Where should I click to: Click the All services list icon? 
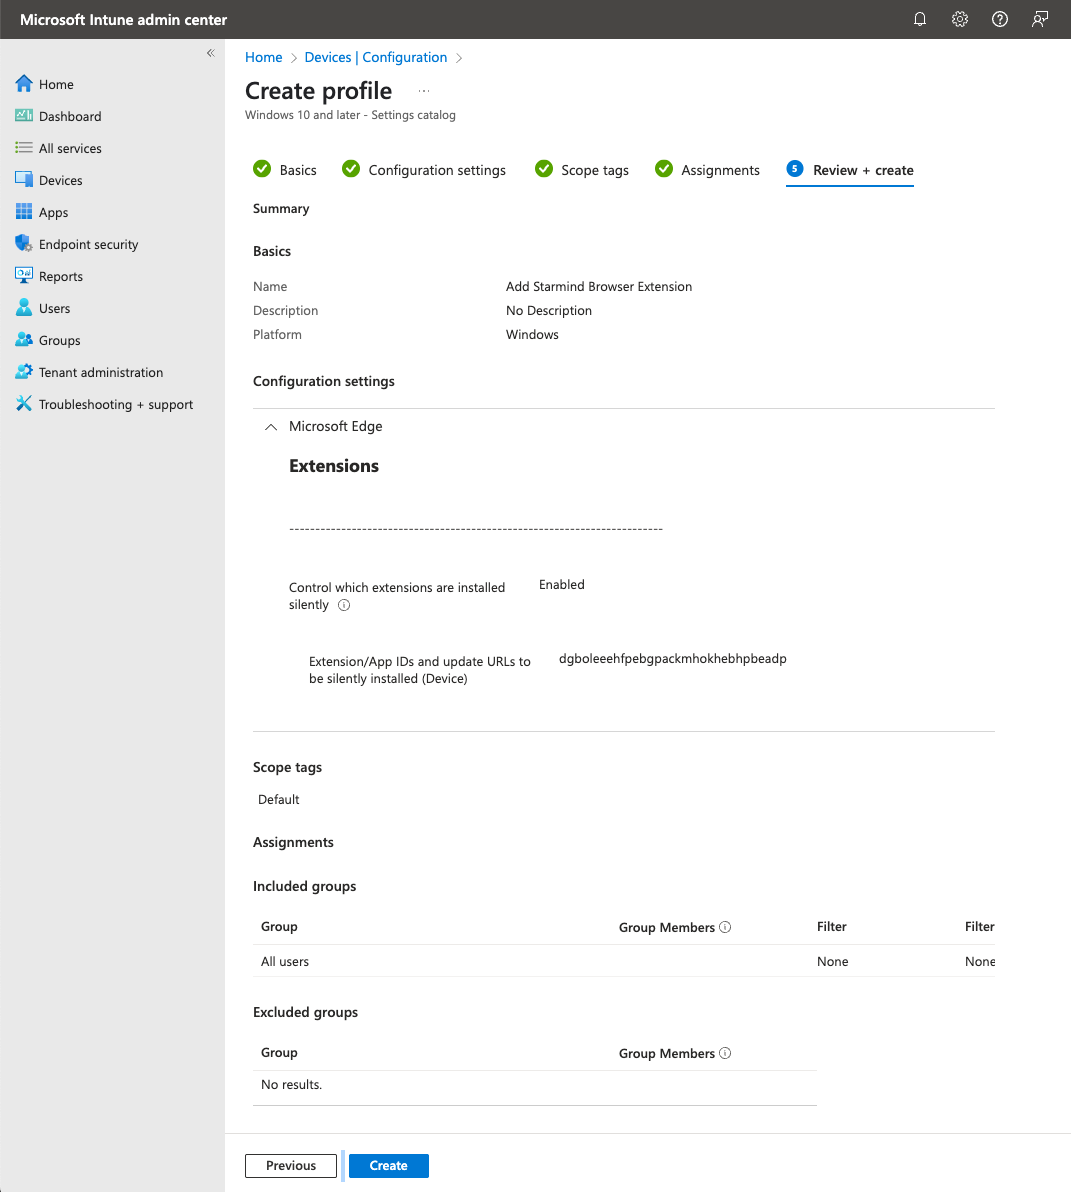(x=24, y=147)
